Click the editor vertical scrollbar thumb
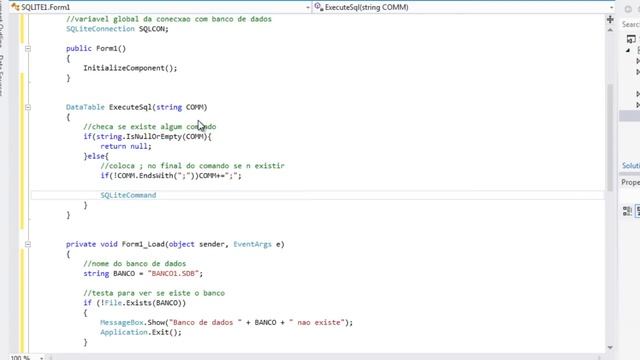The image size is (640, 360). point(610,138)
